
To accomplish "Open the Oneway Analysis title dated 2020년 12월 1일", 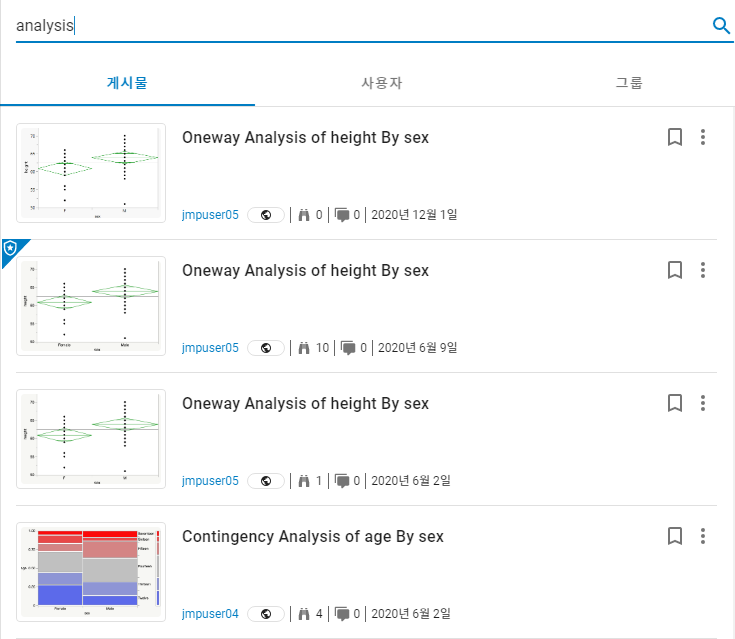I will (305, 137).
